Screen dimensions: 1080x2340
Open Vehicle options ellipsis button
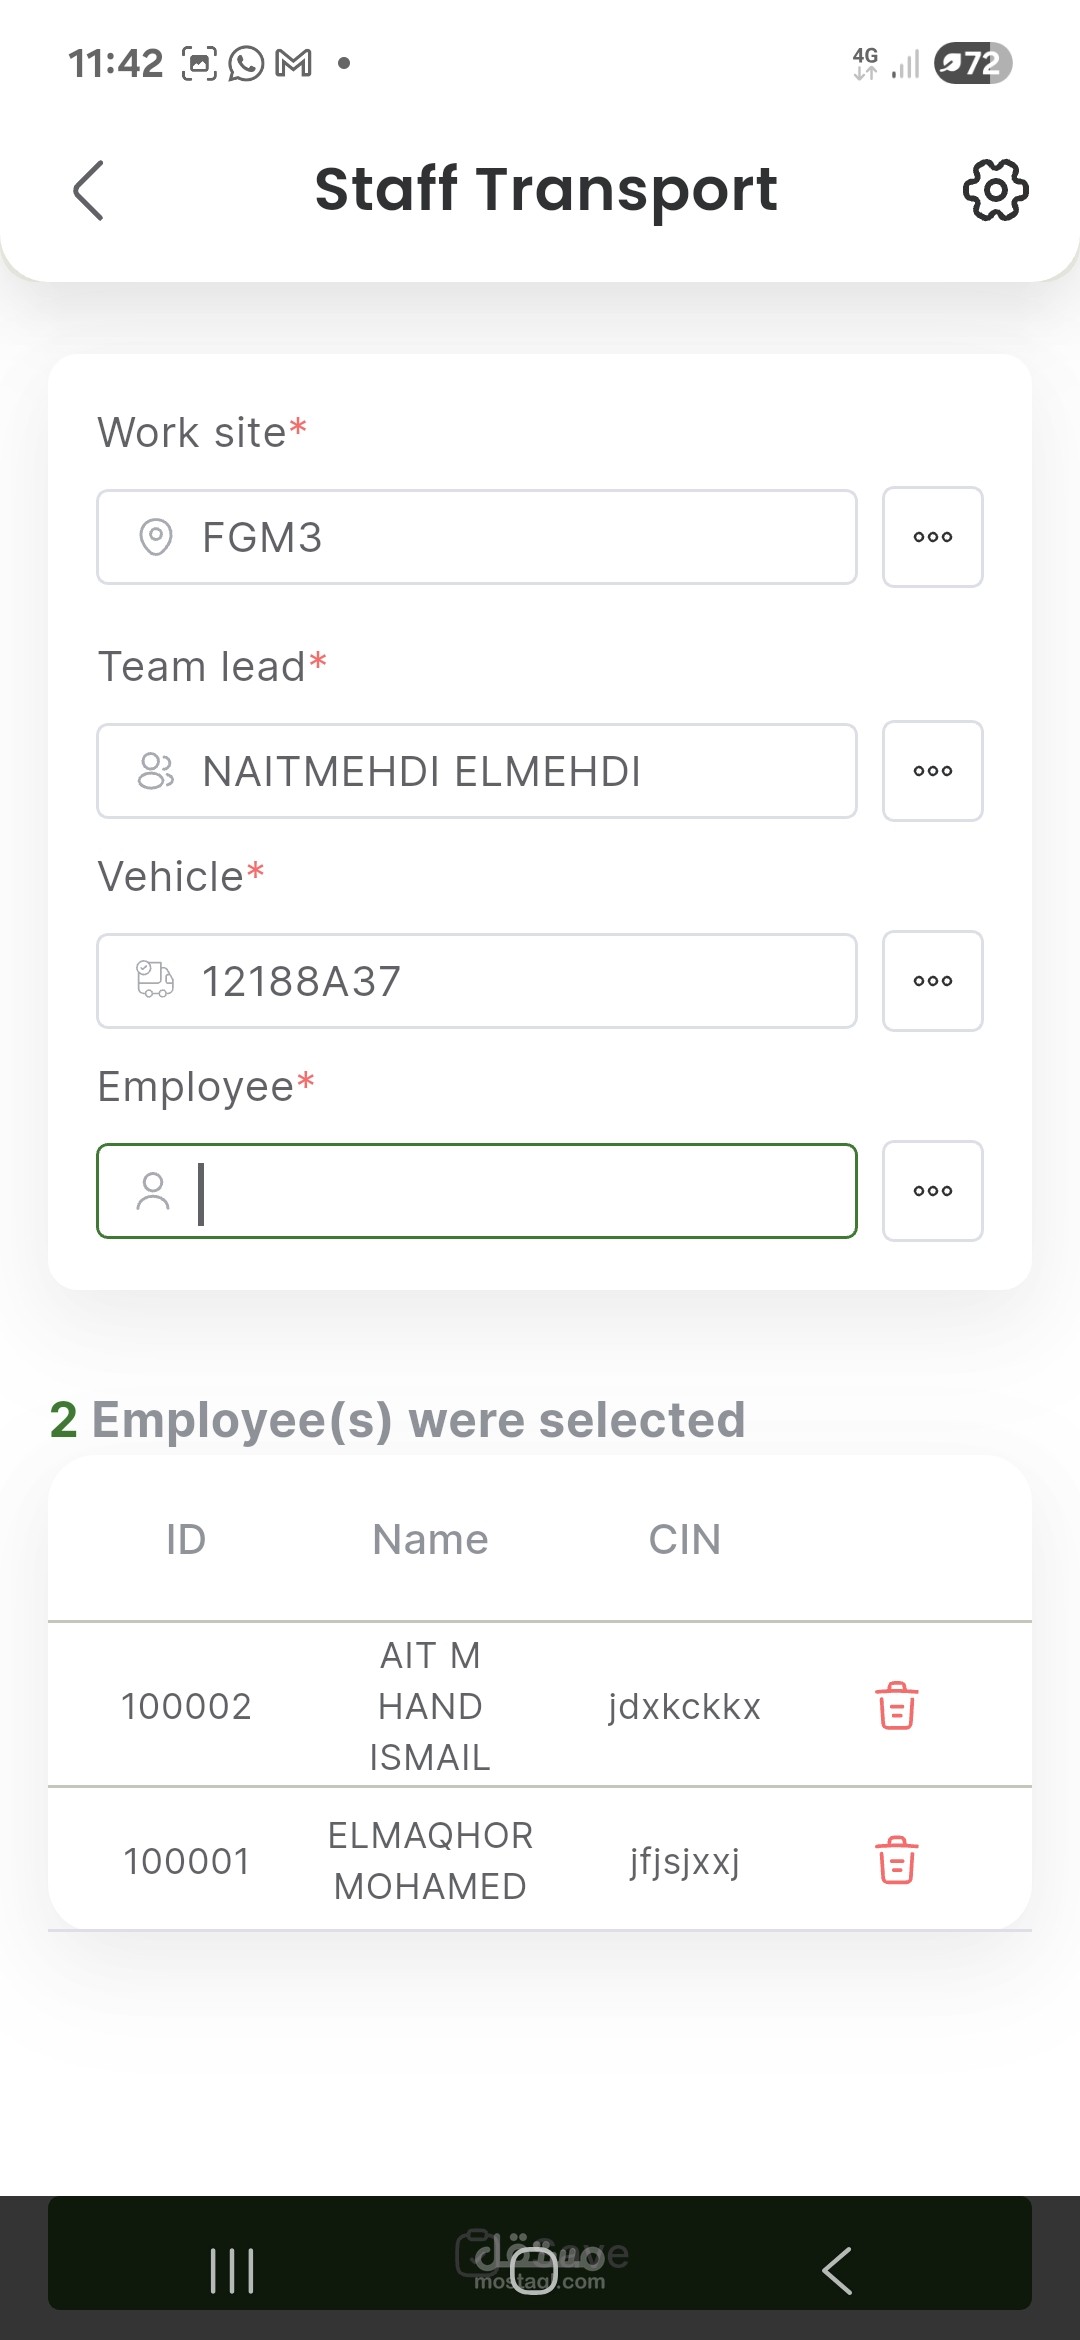932,981
